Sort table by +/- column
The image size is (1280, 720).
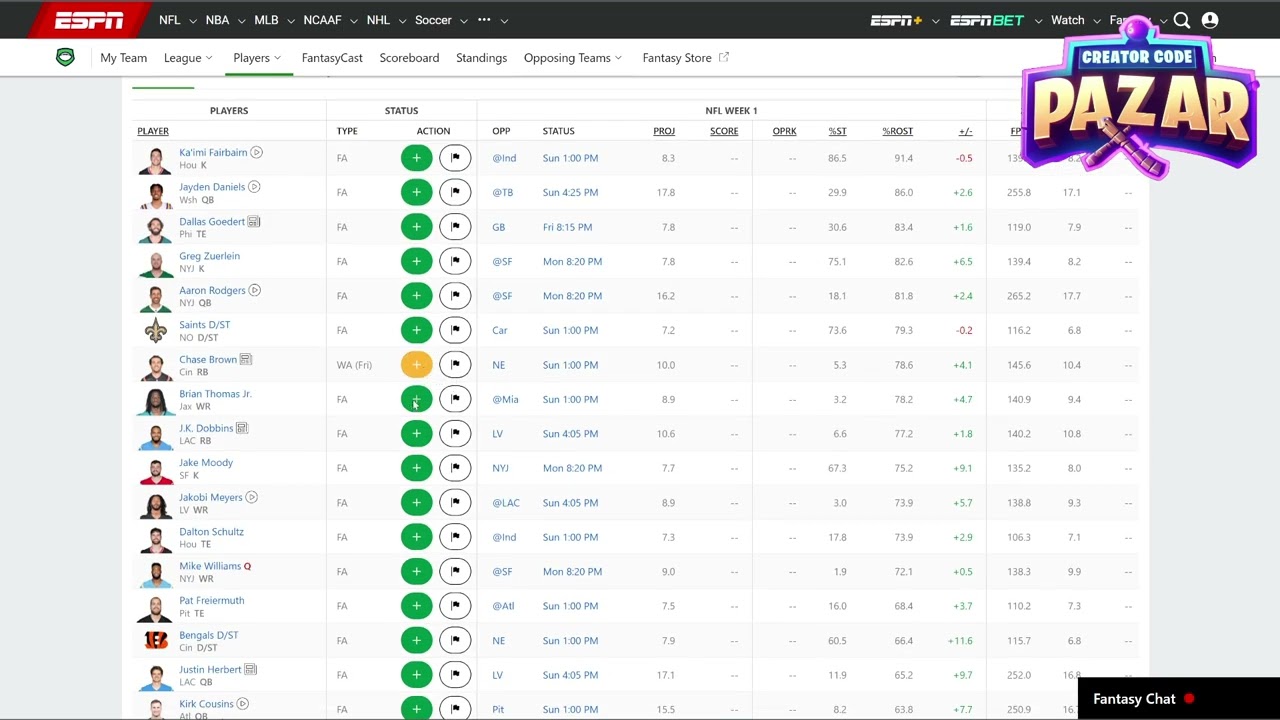(965, 131)
